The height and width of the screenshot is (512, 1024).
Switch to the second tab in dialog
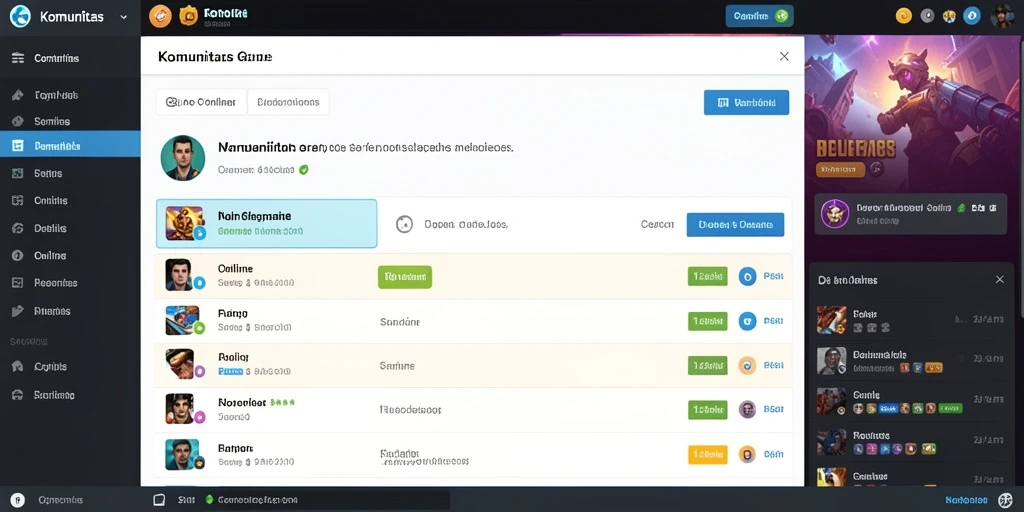(288, 103)
